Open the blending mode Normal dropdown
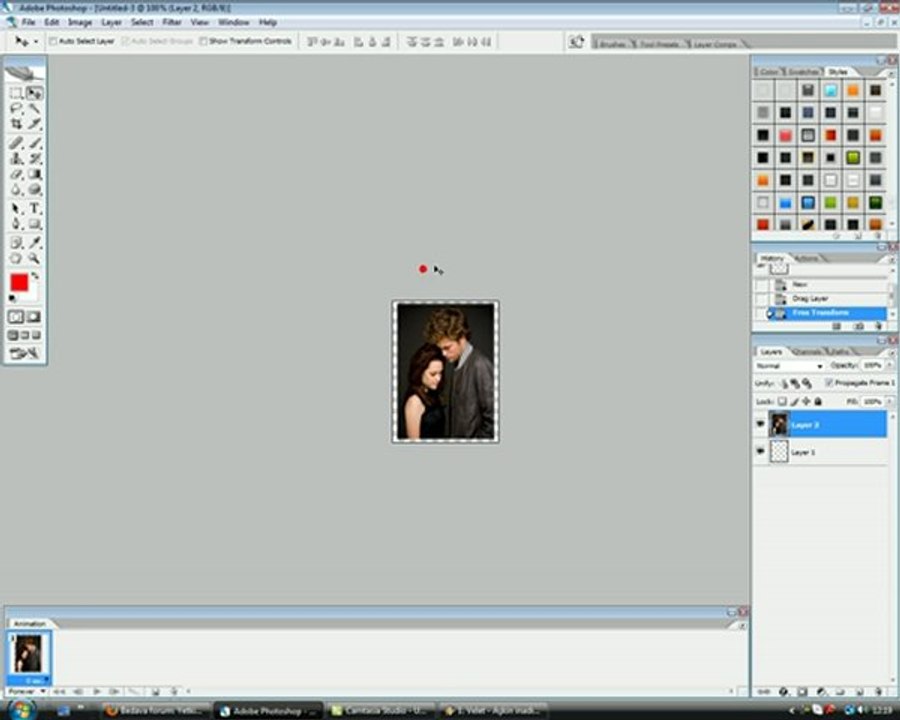900x720 pixels. (789, 366)
